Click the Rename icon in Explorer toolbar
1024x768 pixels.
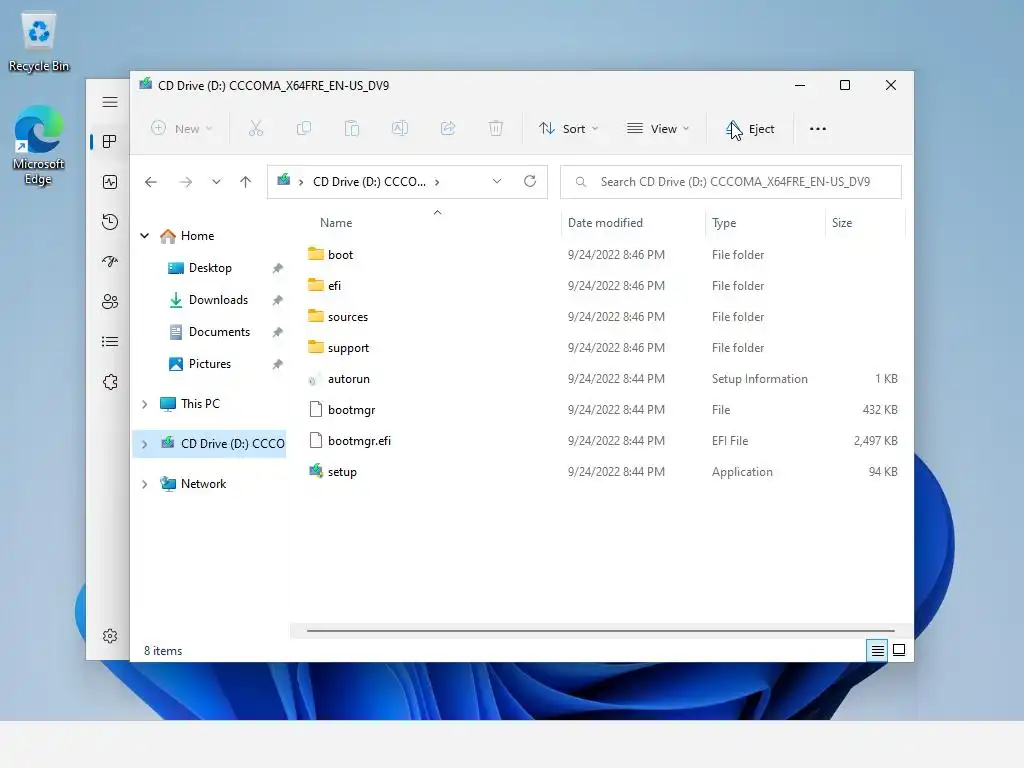tap(400, 129)
